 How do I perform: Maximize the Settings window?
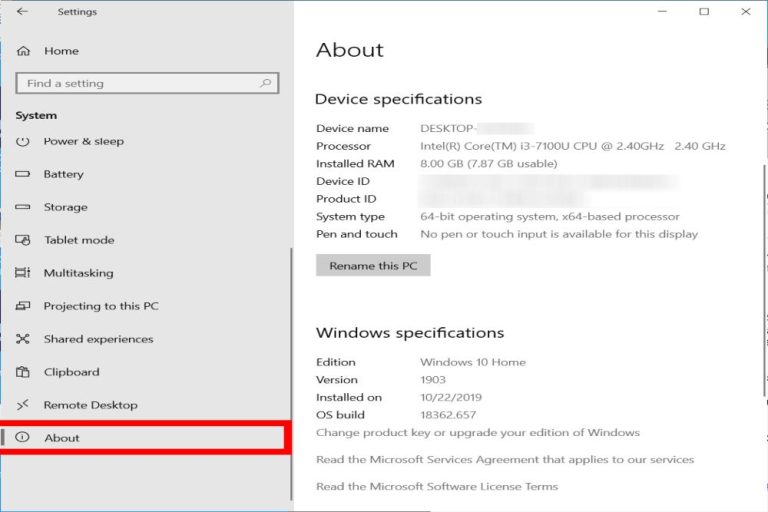[x=703, y=12]
